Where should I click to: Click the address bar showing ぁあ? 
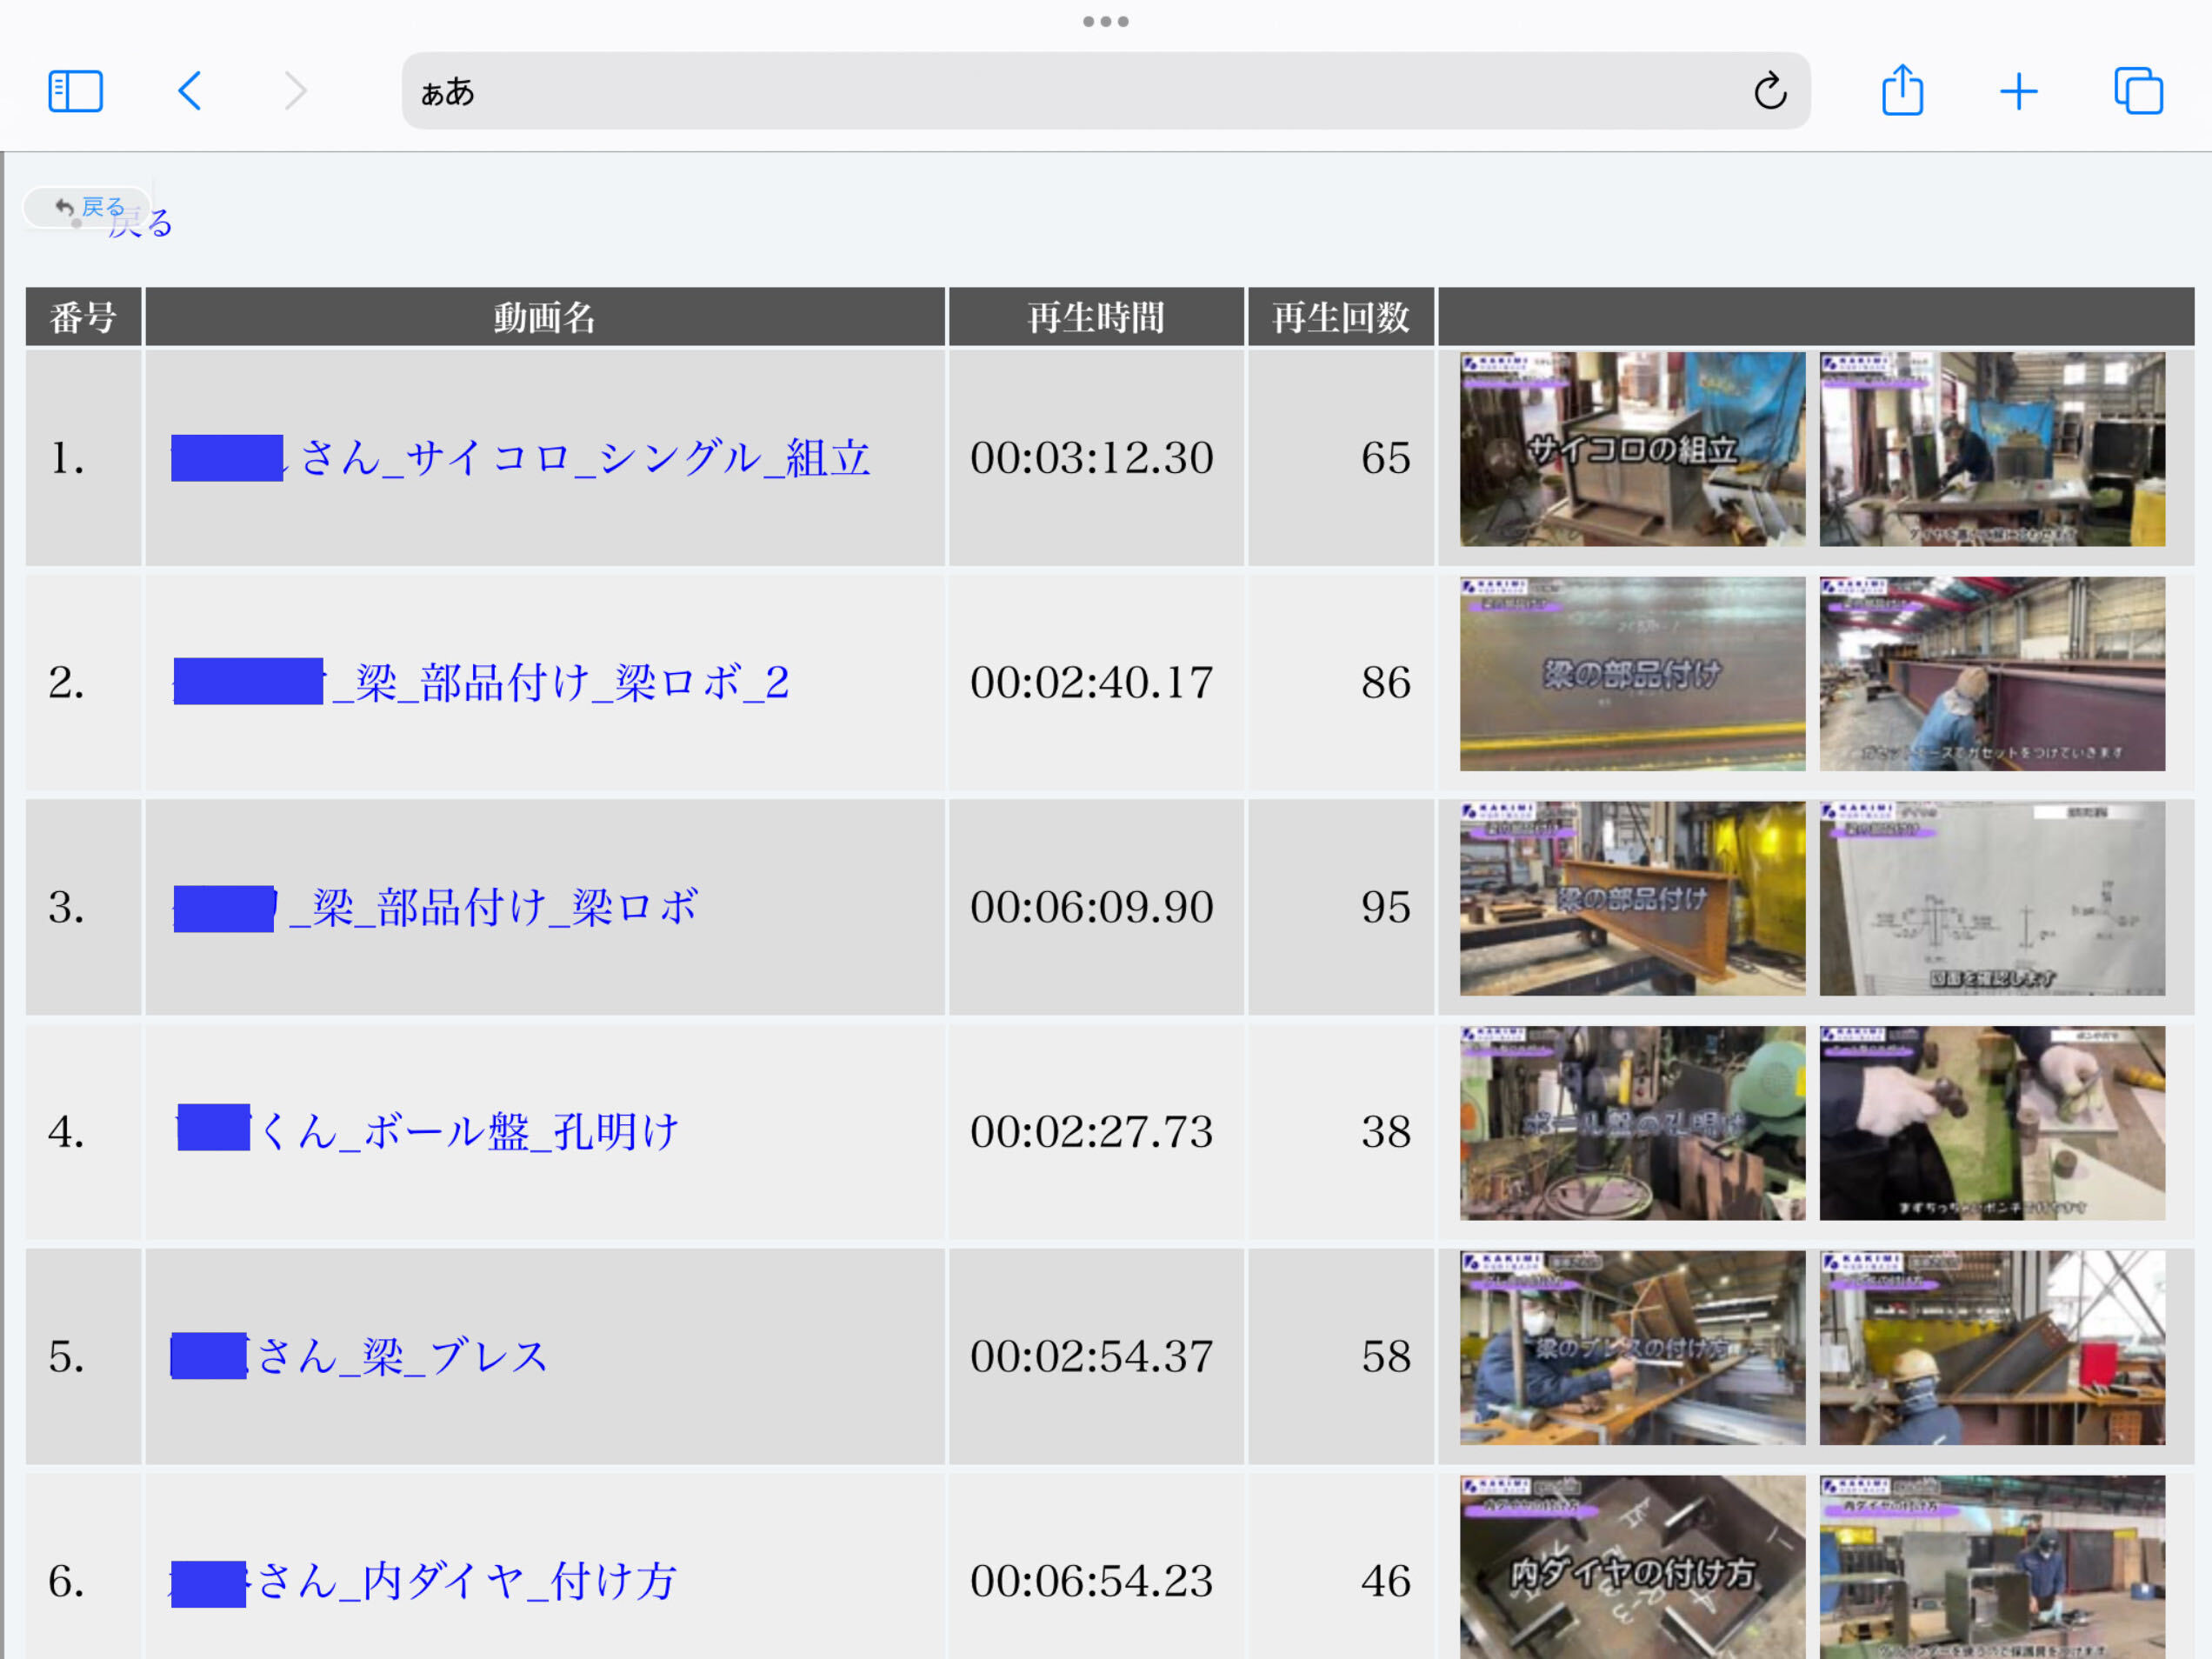1106,91
